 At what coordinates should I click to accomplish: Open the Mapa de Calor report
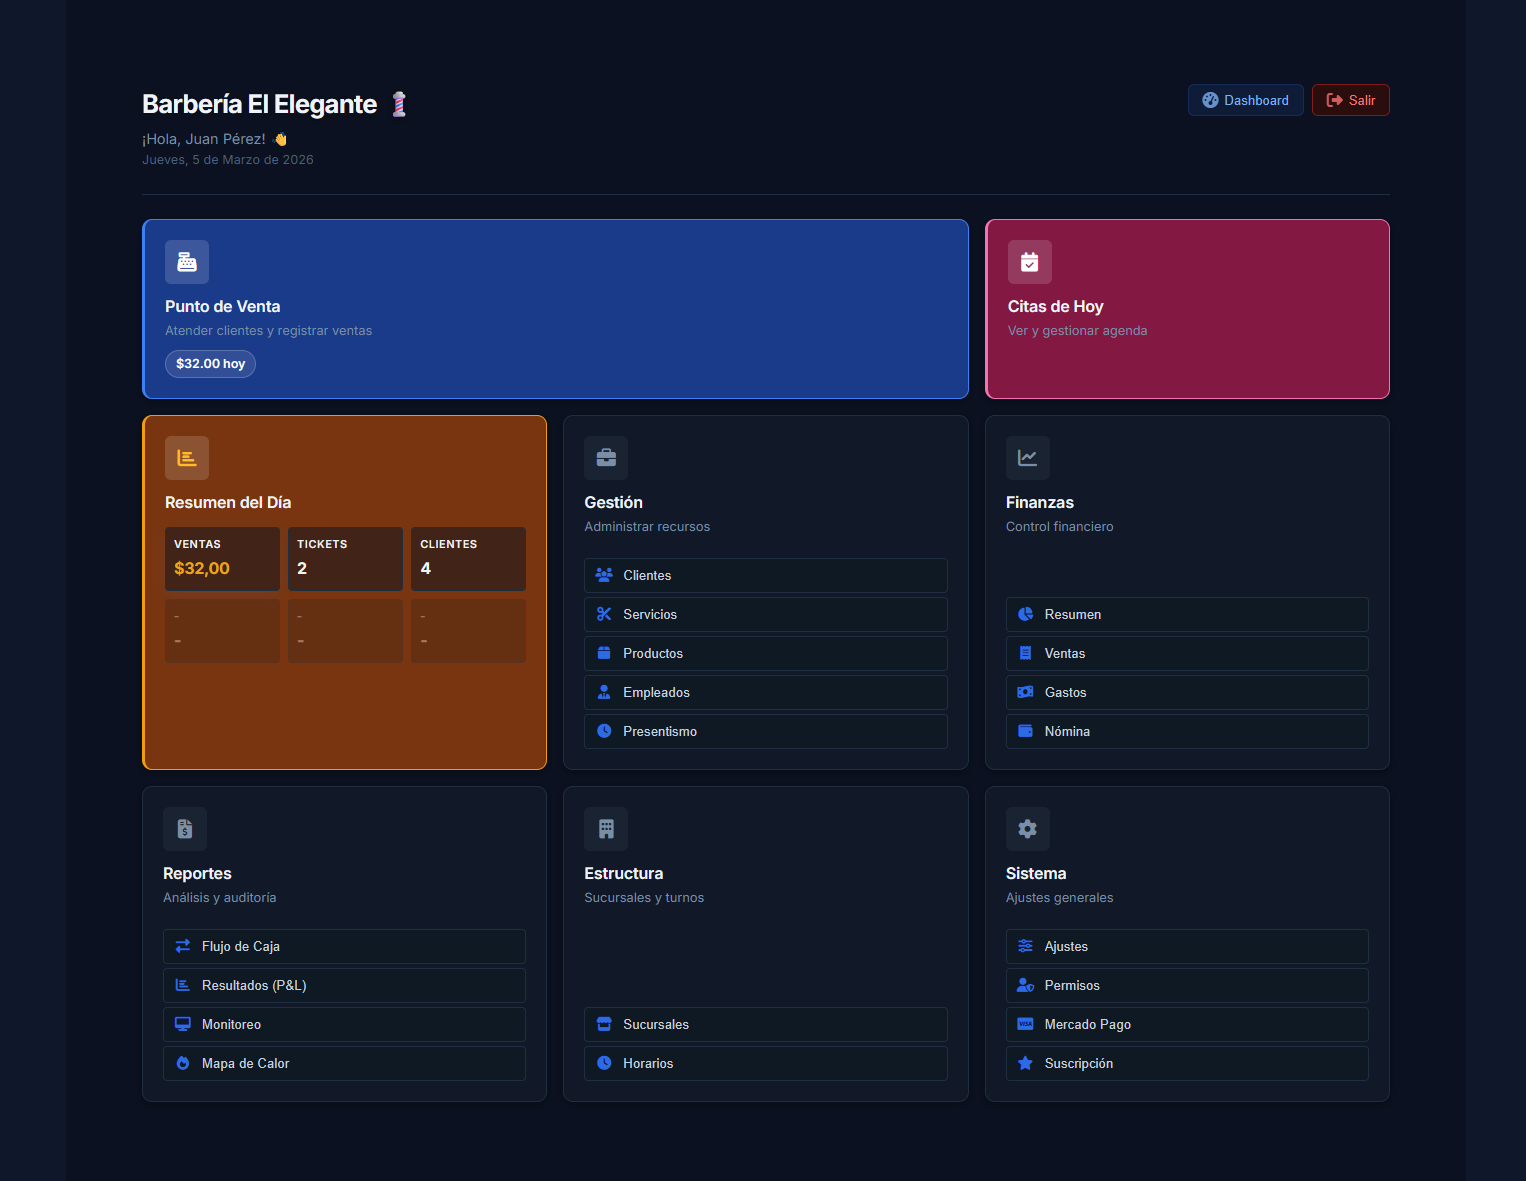343,1063
